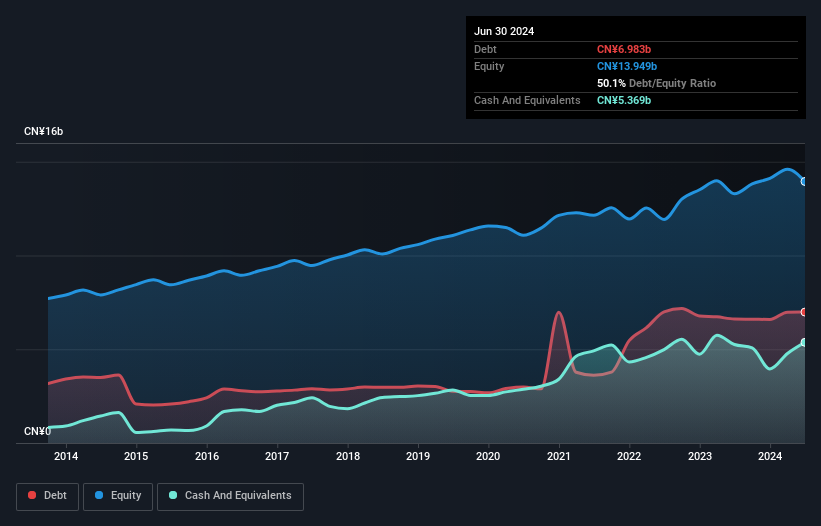Toggle the Cash And Equivalents legend button
Image resolution: width=821 pixels, height=526 pixels.
(230, 496)
